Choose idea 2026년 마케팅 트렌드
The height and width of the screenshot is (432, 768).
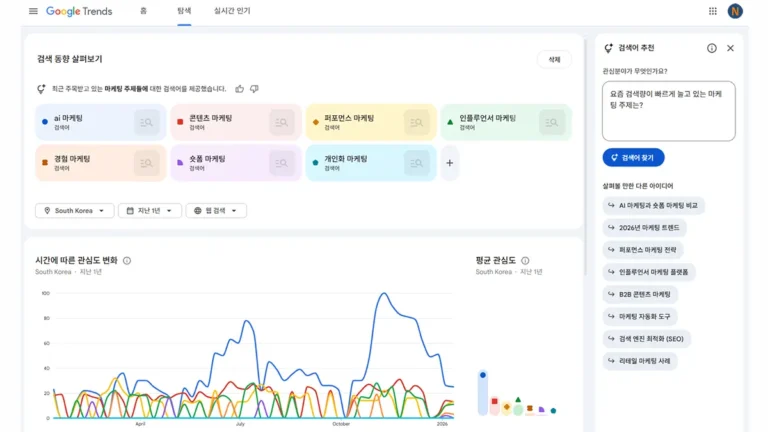(644, 228)
